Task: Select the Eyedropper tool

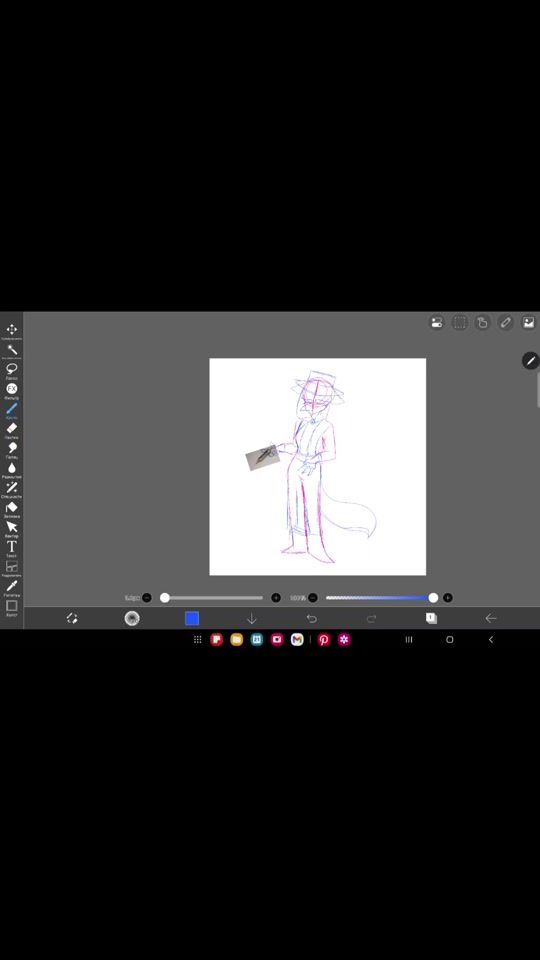Action: pos(12,586)
